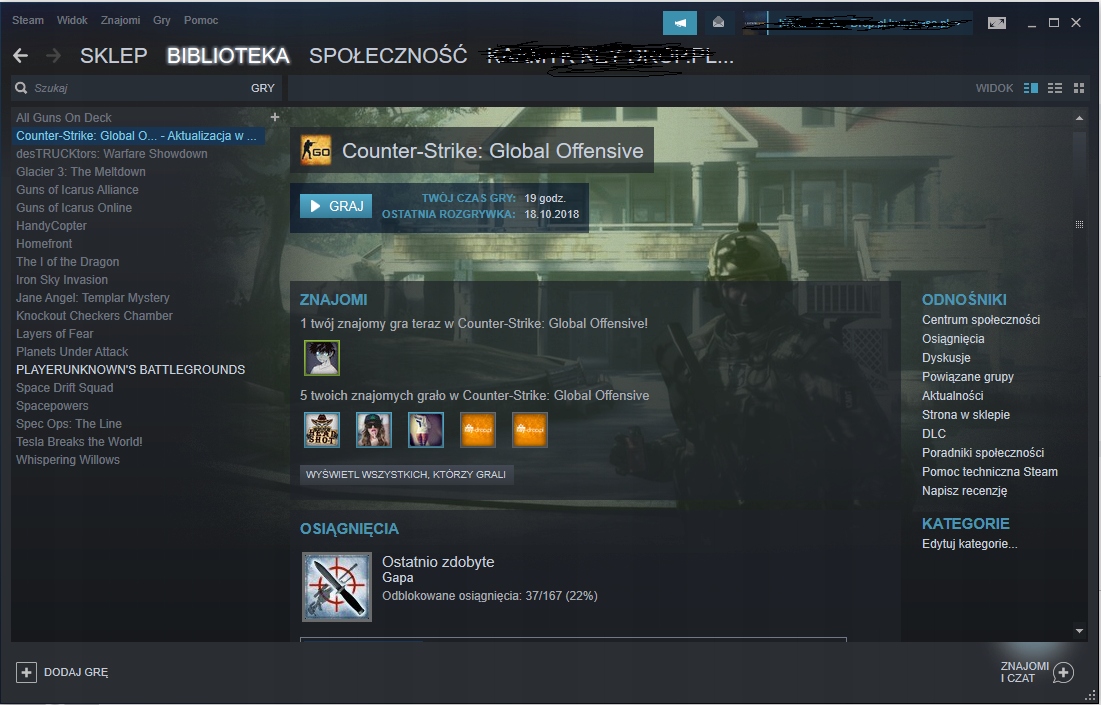
Task: Select Whispering Willows
Action: [68, 459]
